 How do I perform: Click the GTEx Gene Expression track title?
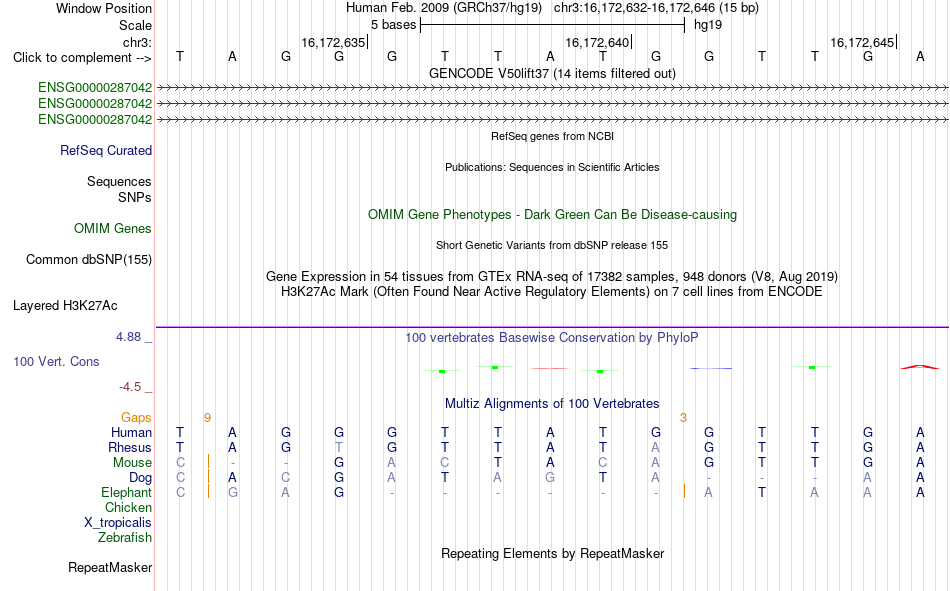click(x=552, y=276)
